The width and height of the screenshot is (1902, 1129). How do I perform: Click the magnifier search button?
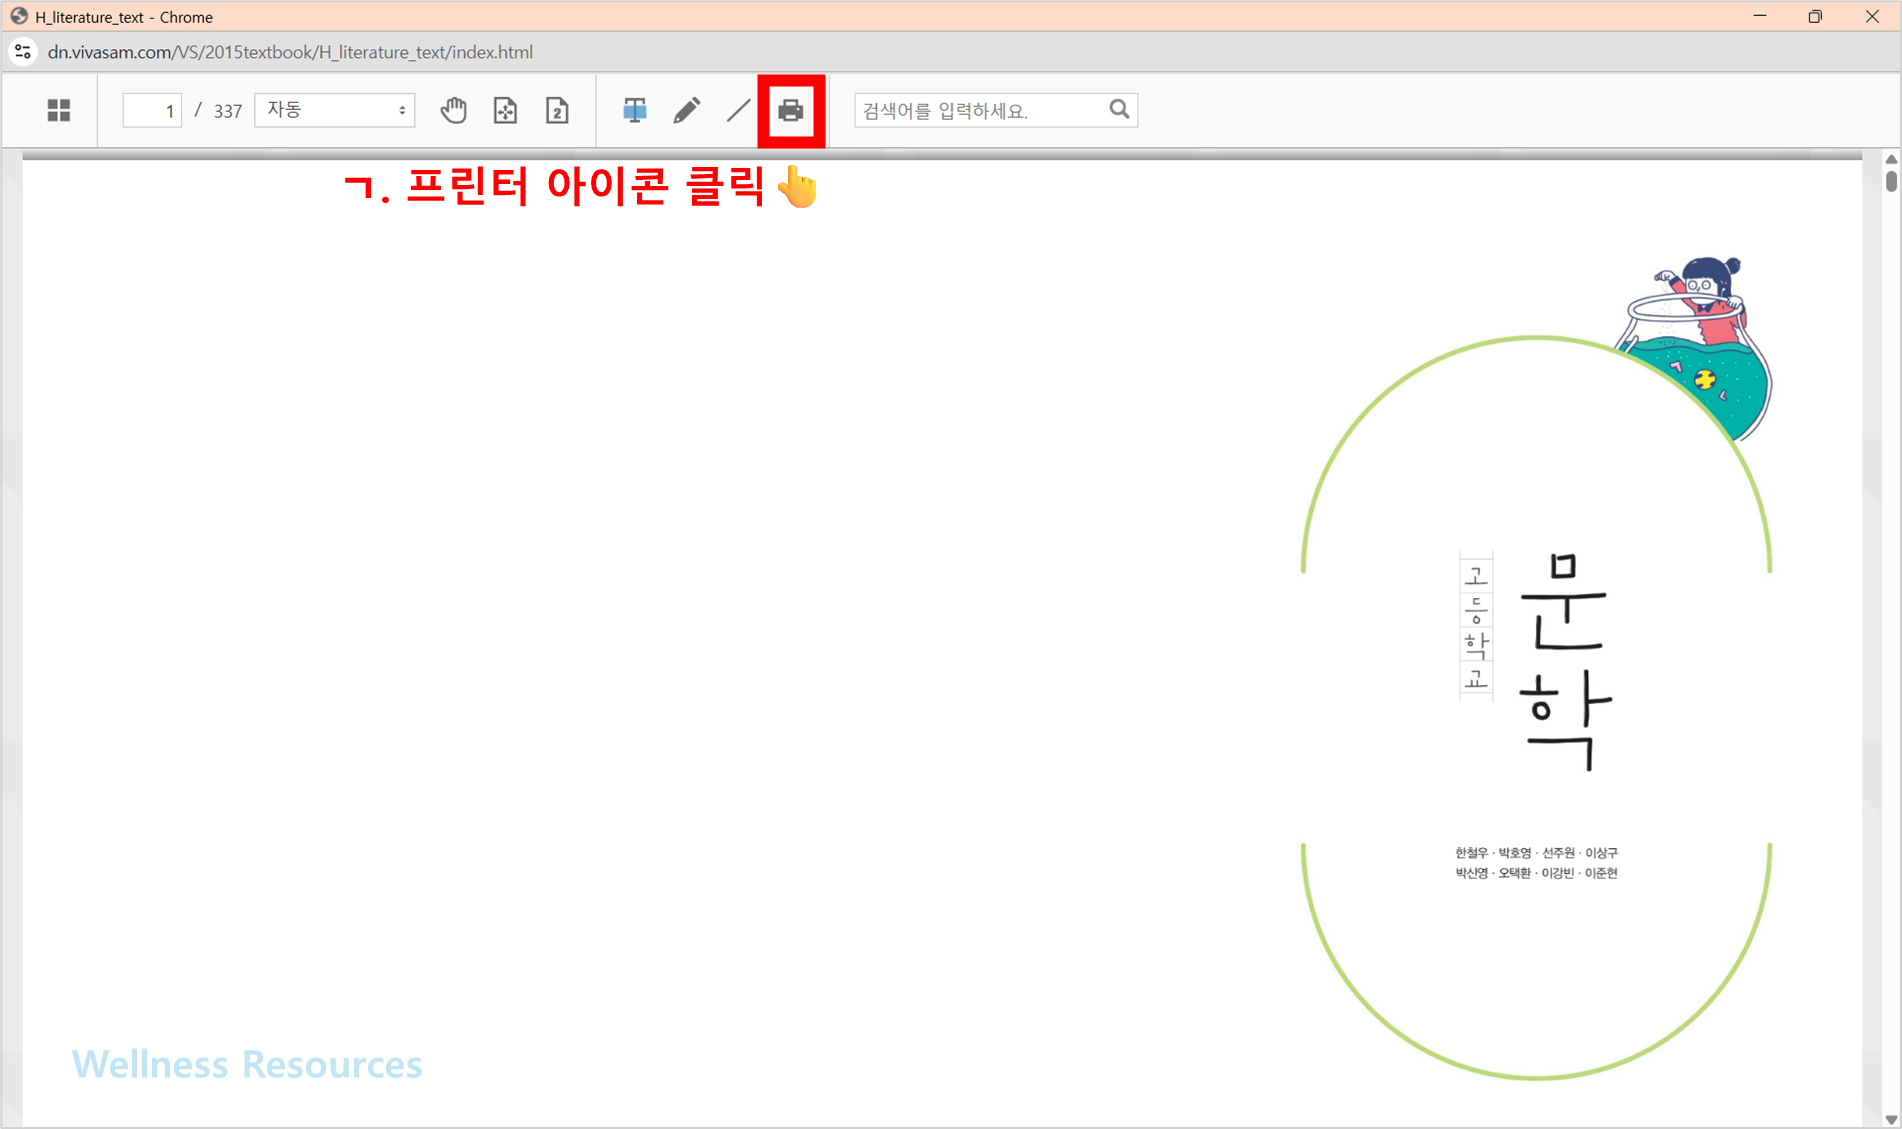click(x=1120, y=109)
